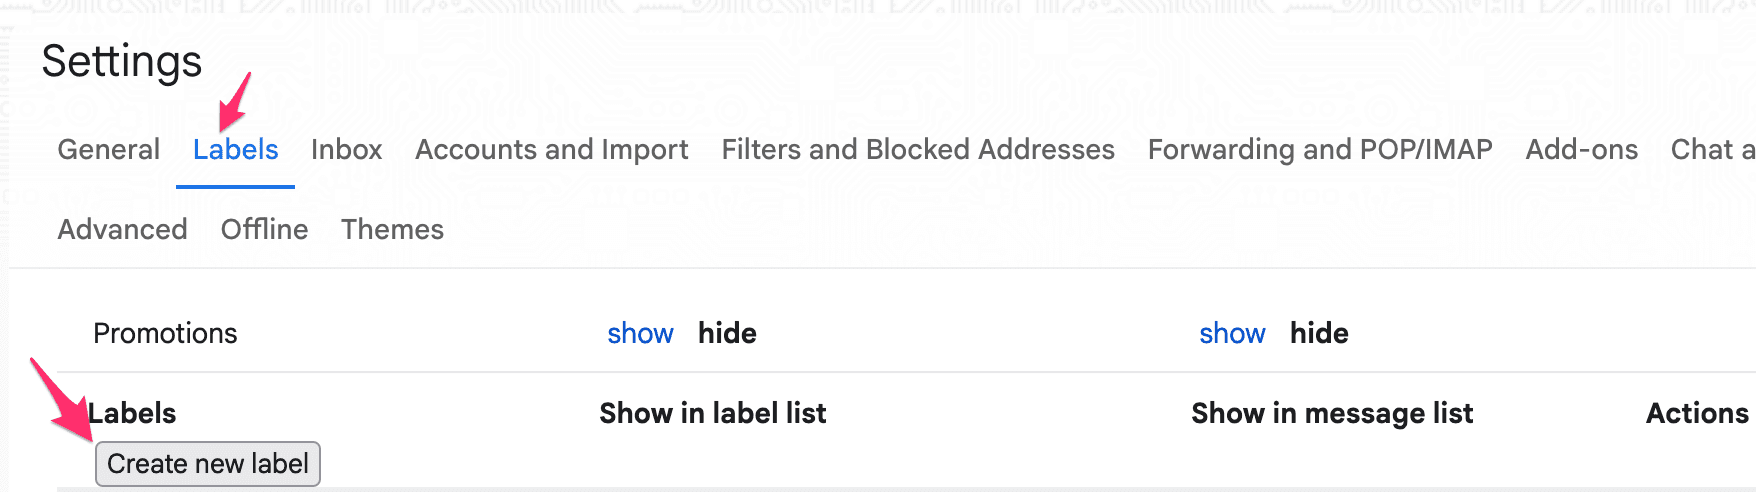Go to Filters and Blocked Addresses

coord(917,150)
